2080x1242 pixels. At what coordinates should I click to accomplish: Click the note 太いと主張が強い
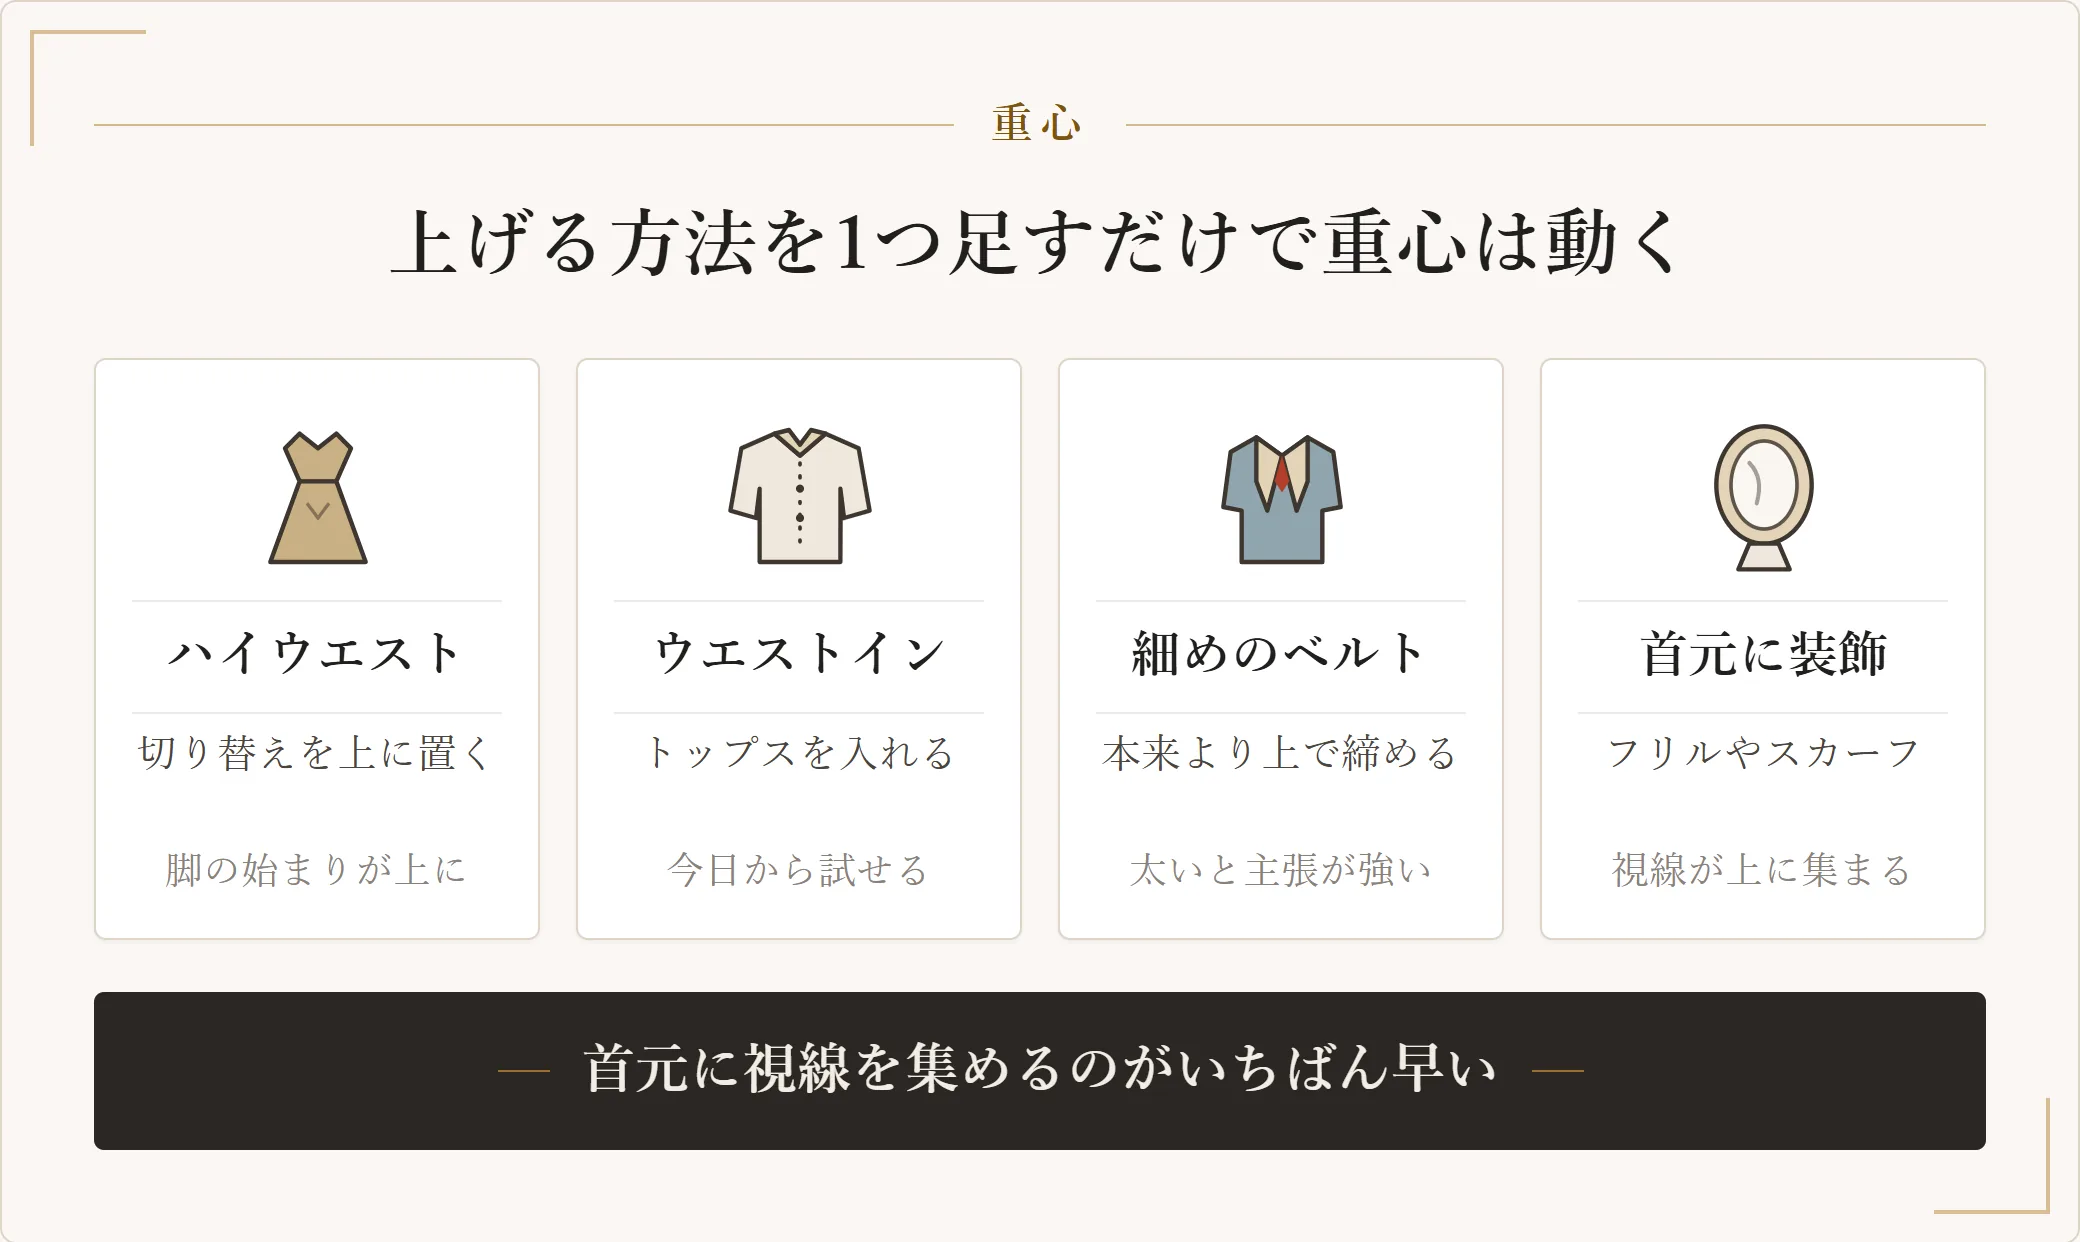(x=1281, y=870)
